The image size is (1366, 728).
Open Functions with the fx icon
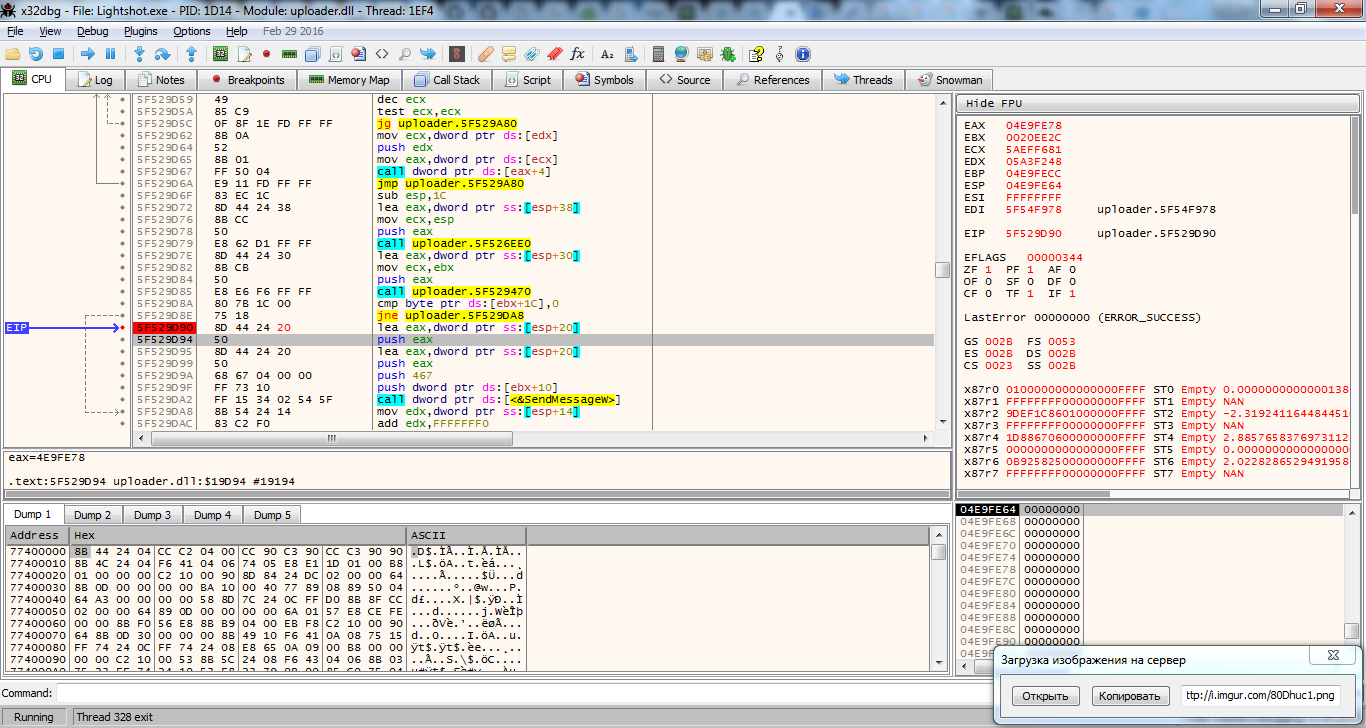pyautogui.click(x=577, y=54)
